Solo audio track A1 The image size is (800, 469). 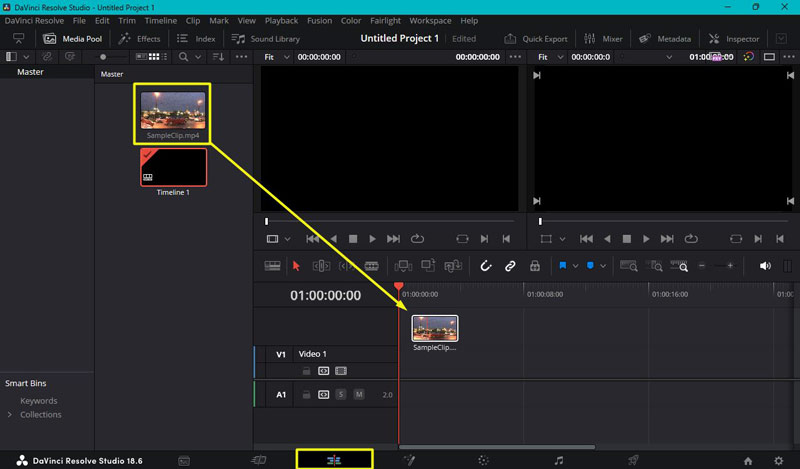point(341,395)
